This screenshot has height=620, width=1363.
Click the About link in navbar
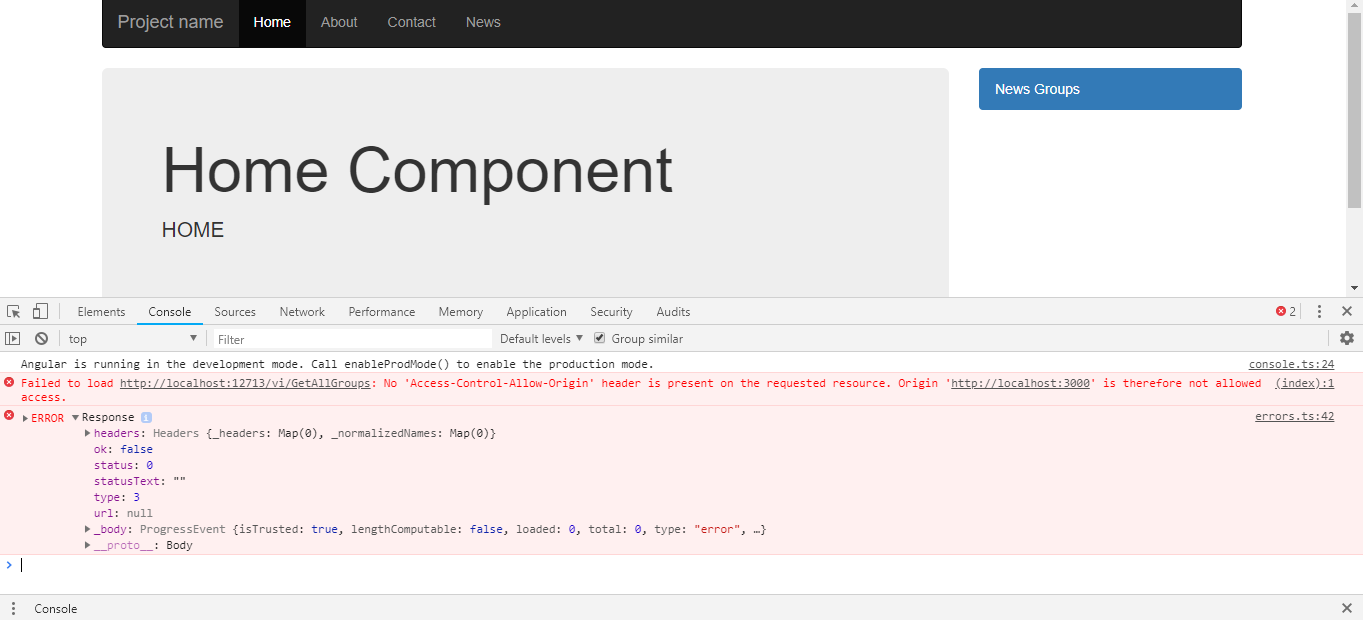click(339, 22)
